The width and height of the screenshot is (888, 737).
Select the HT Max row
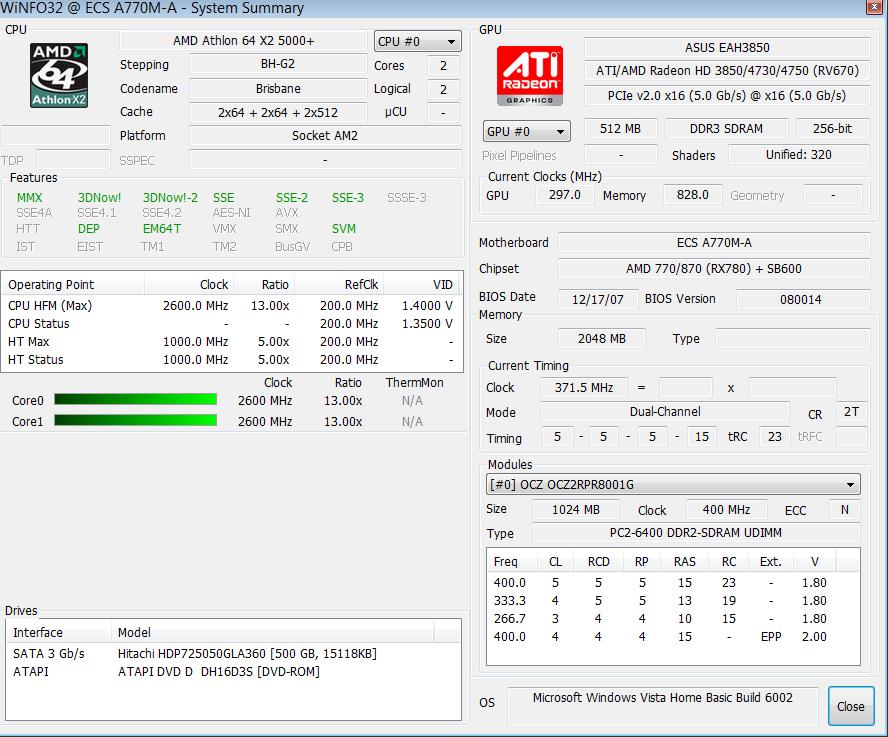pyautogui.click(x=232, y=342)
